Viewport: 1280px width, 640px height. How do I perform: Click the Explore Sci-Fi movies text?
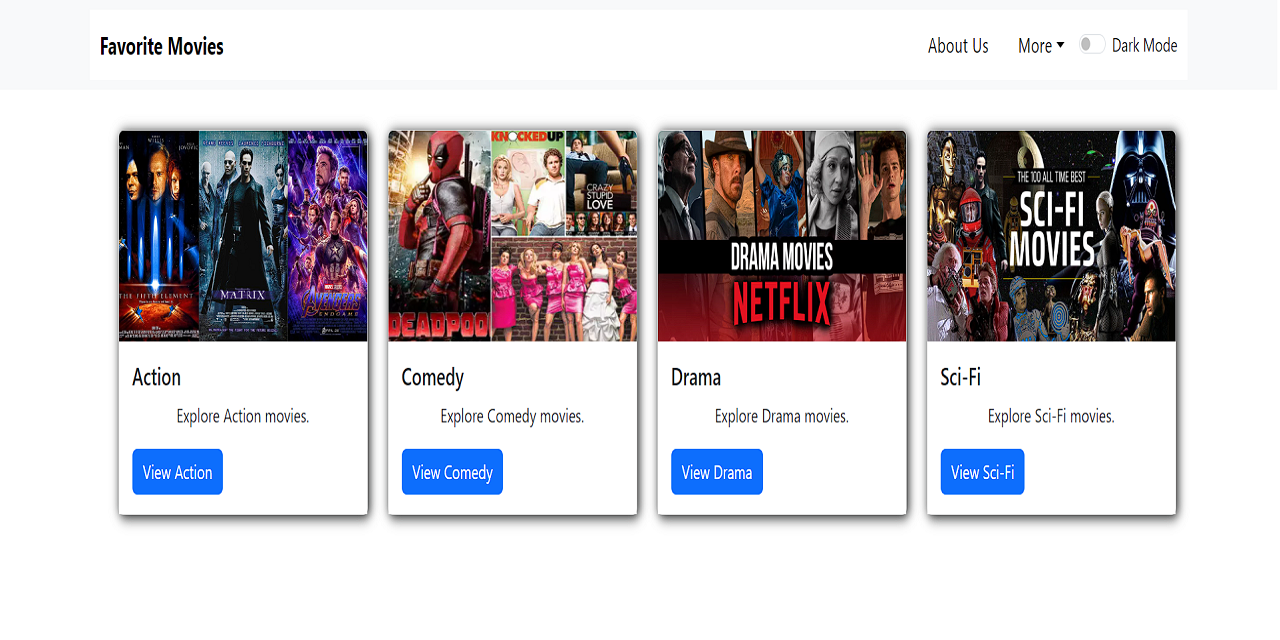click(x=1050, y=416)
